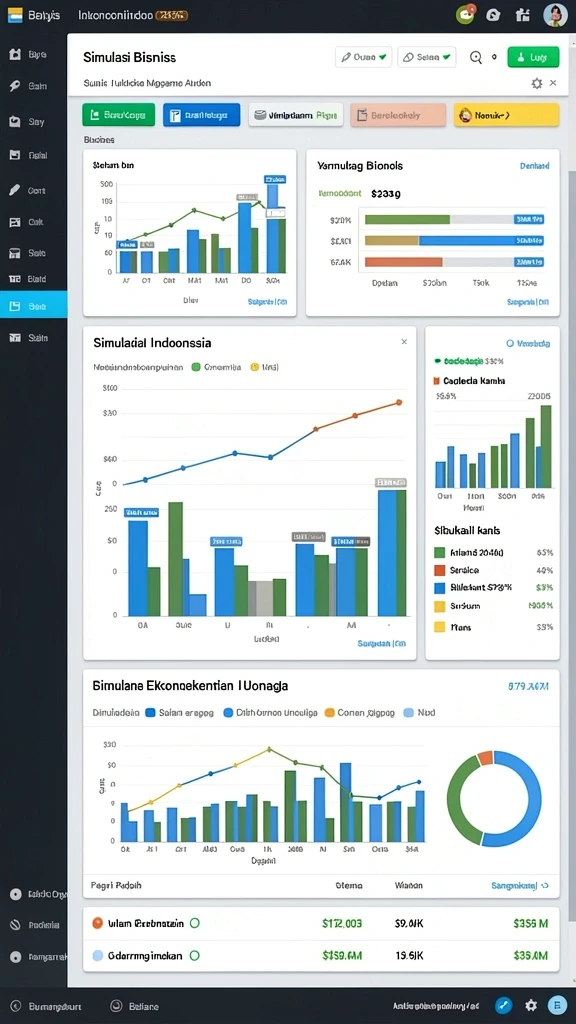This screenshot has width=576, height=1024.
Task: Open the search magnifier icon in header
Action: click(x=476, y=57)
